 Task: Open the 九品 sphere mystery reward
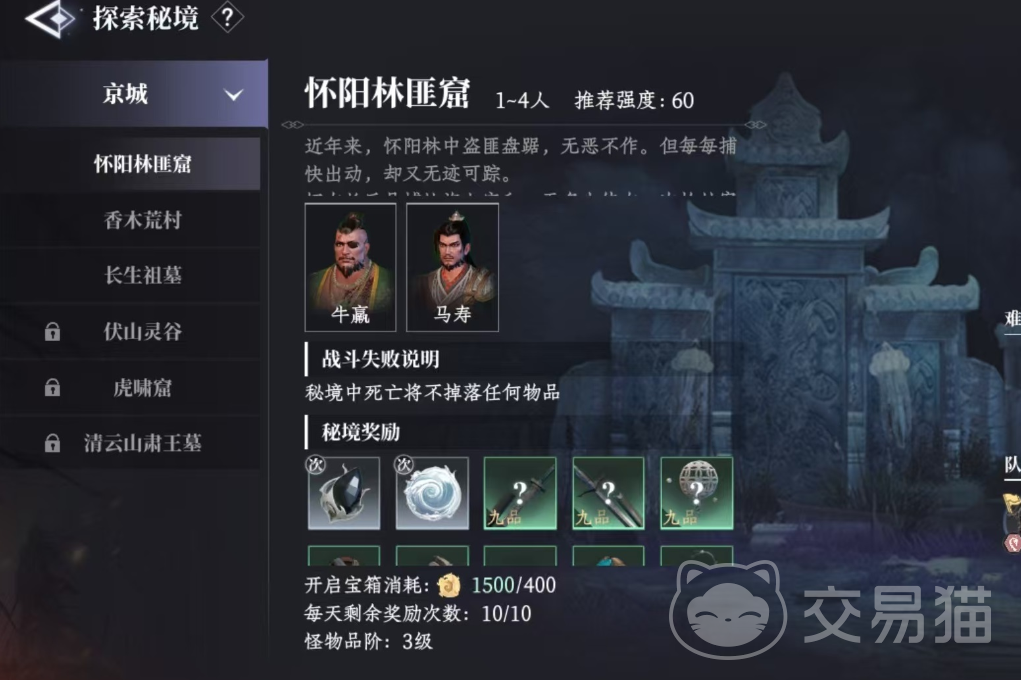pos(697,493)
